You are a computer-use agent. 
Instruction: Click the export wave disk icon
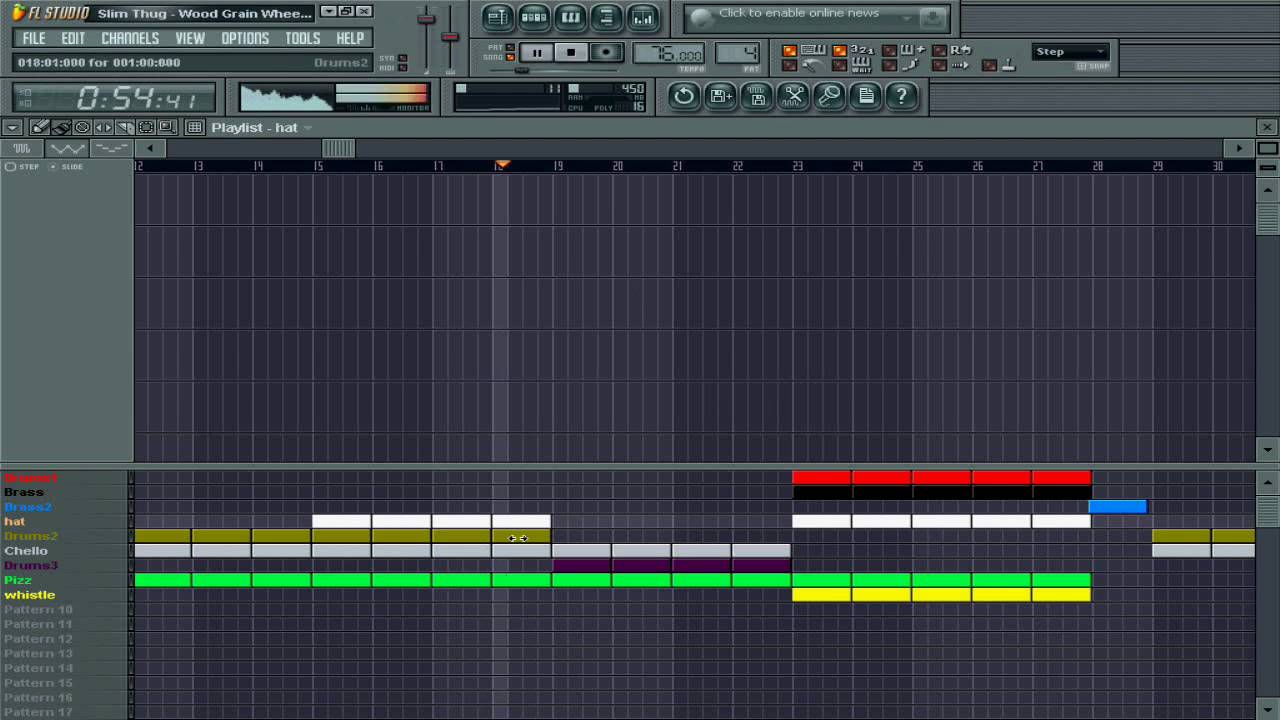[x=757, y=96]
